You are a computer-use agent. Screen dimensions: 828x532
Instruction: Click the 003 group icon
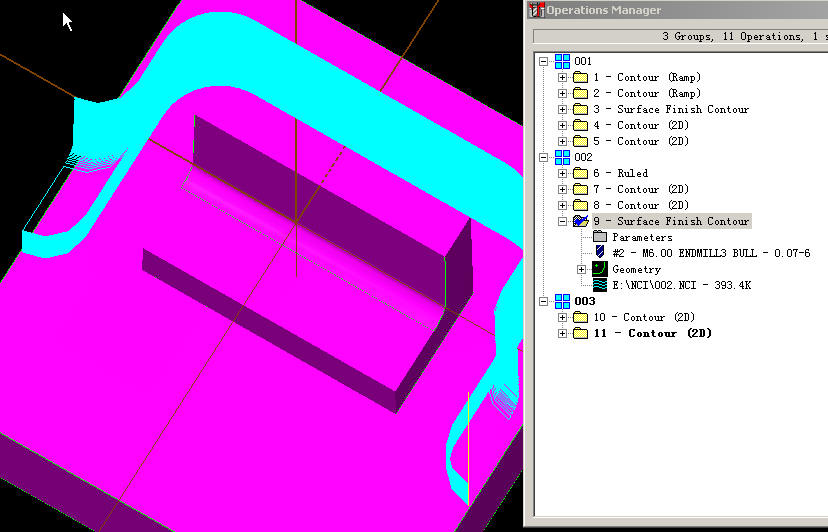tap(562, 301)
